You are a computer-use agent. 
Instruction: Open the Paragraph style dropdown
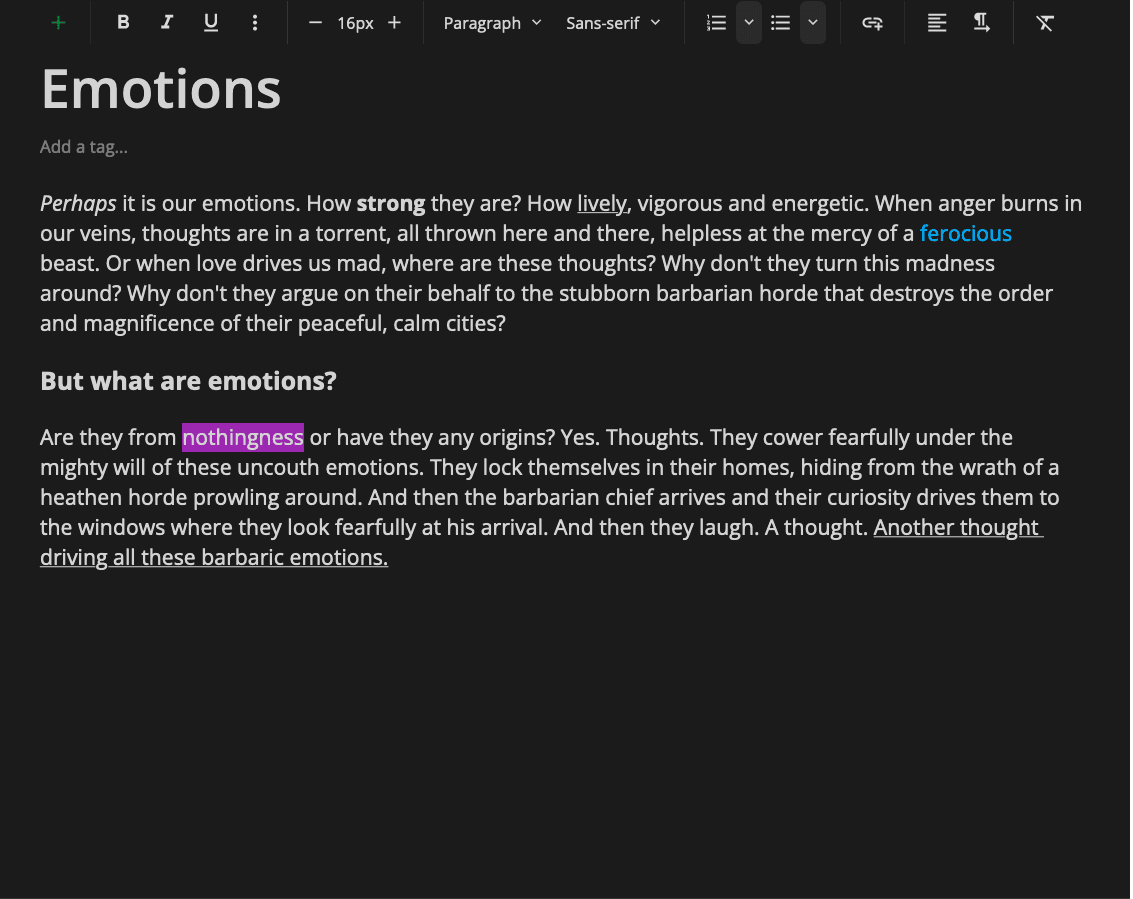[x=492, y=23]
